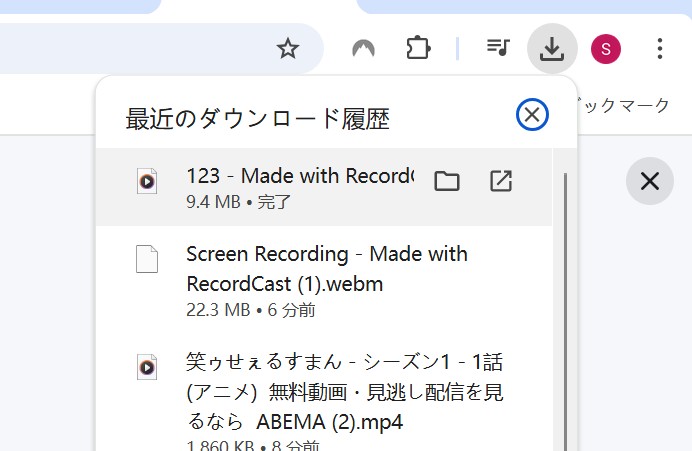The image size is (692, 451).
Task: Show 123 RecordCast file in folder
Action: coord(447,181)
